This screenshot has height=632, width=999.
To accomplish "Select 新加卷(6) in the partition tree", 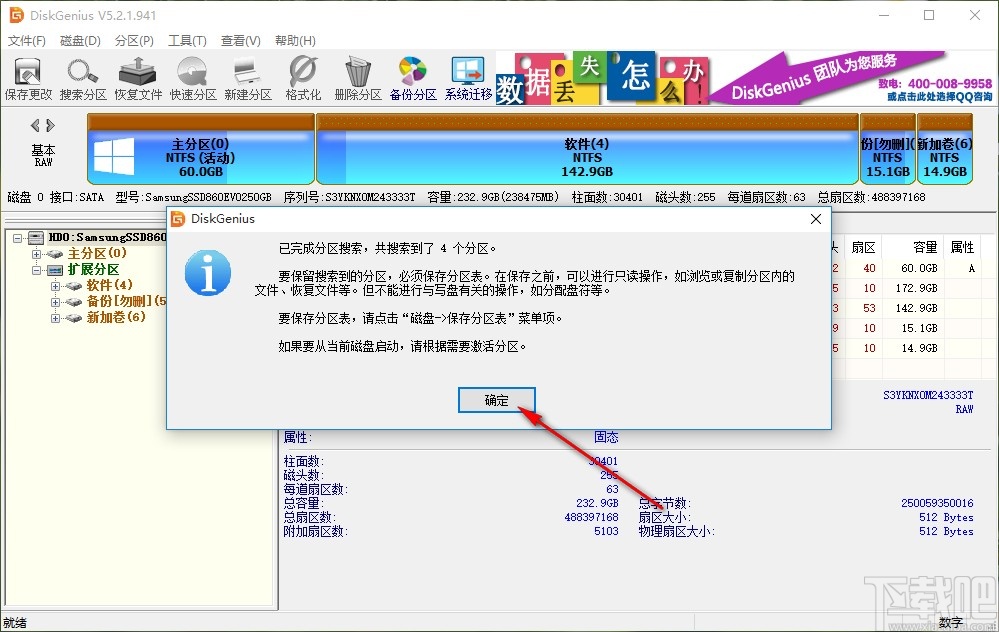I will click(116, 317).
